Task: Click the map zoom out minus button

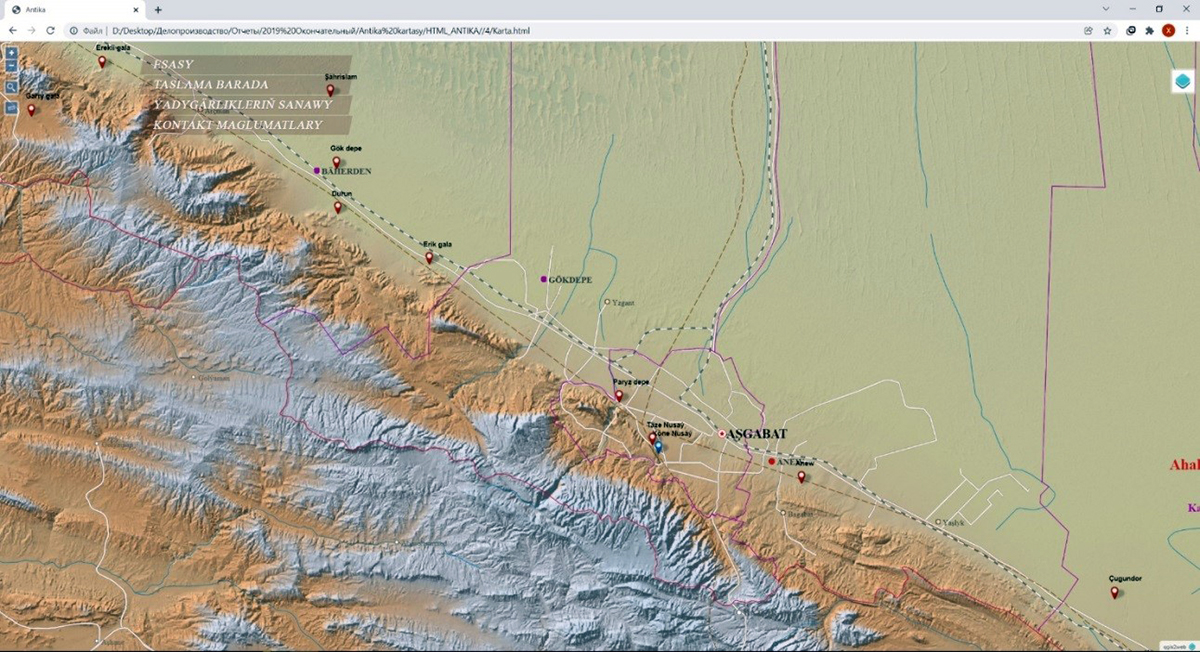Action: (x=11, y=66)
